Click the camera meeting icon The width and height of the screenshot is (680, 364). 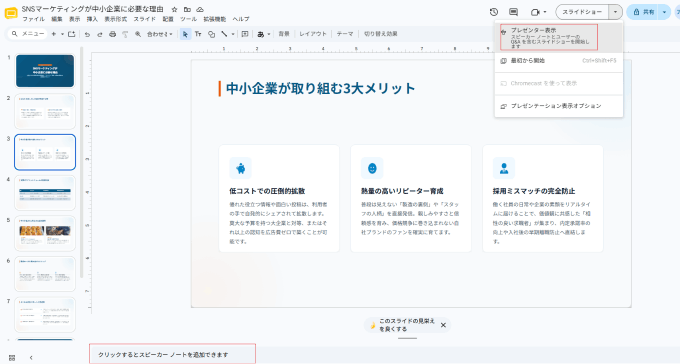535,12
